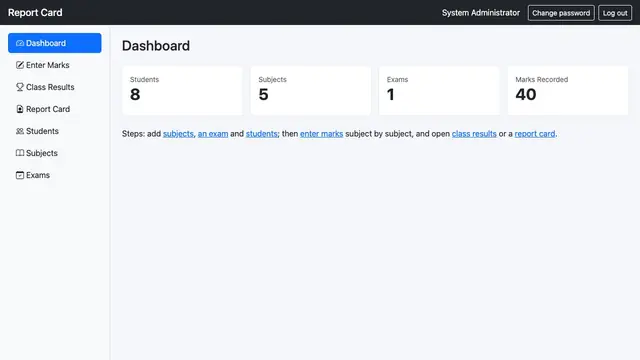Follow the 'an exam' link

click(x=213, y=134)
